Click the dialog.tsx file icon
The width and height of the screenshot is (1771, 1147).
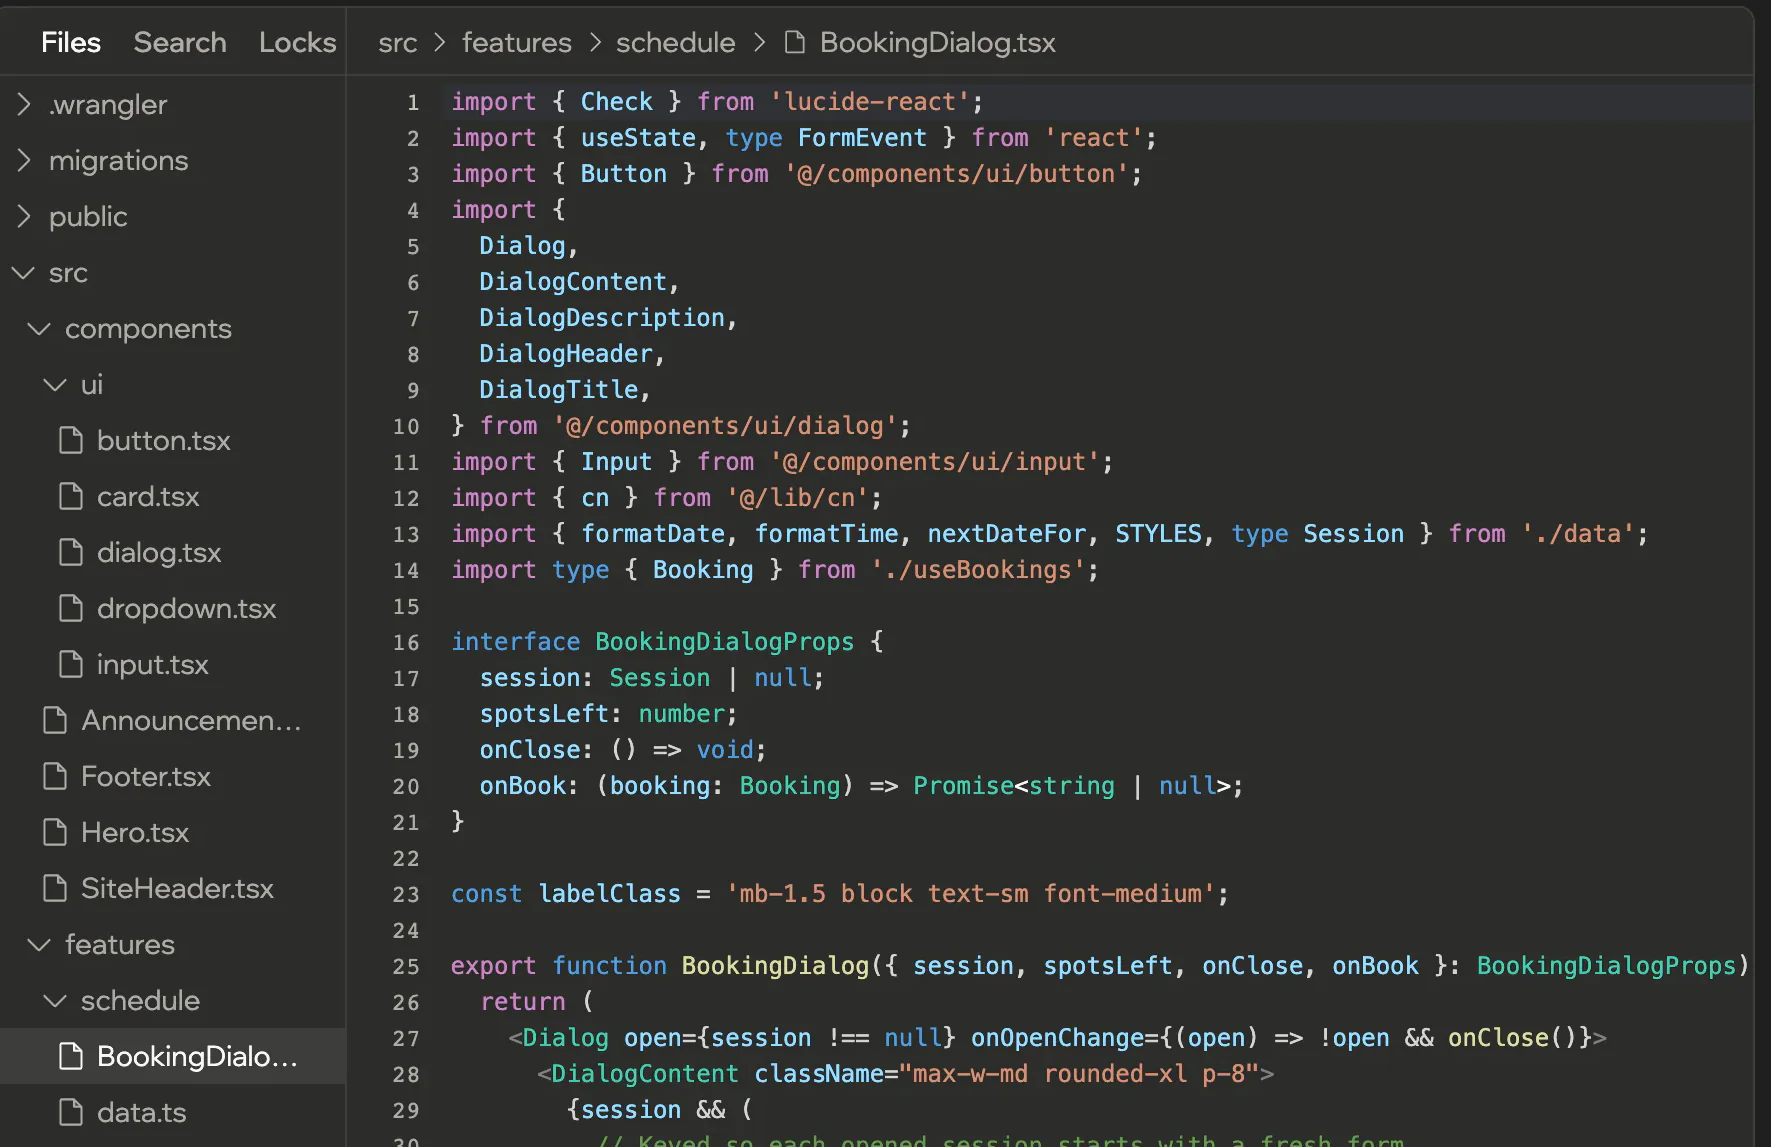pyautogui.click(x=71, y=552)
